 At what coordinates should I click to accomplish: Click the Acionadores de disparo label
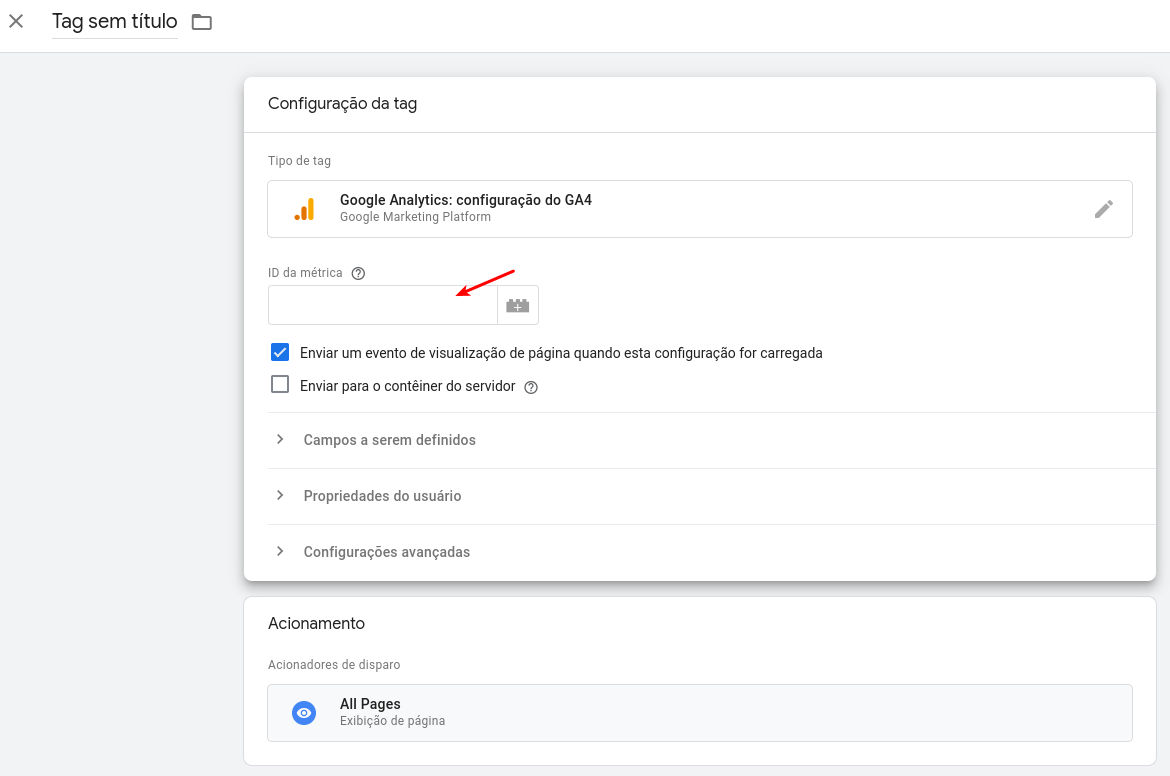pos(334,664)
